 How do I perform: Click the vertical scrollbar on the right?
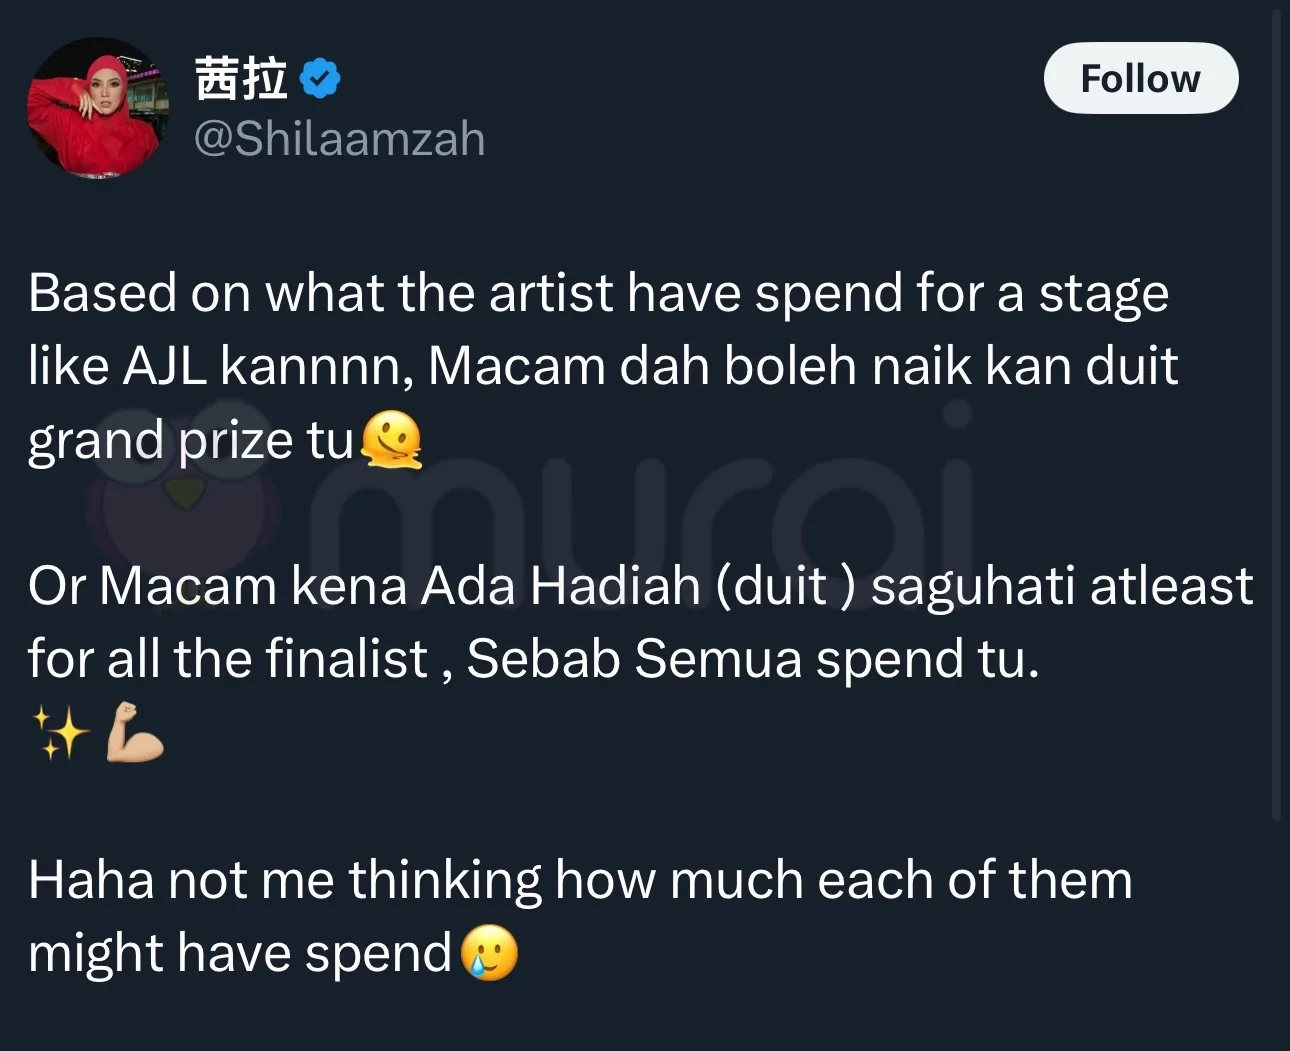coord(1276,400)
